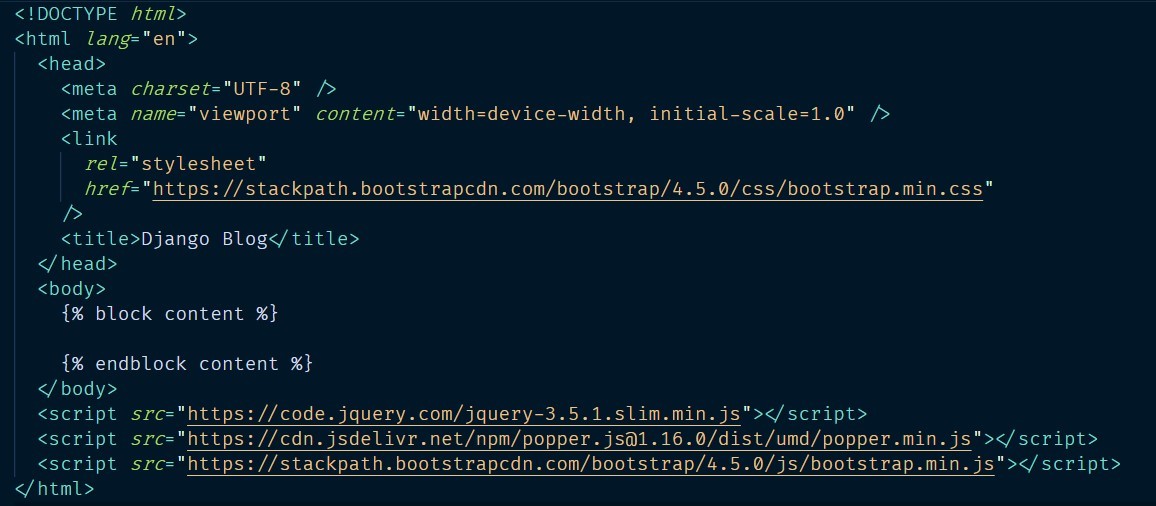
Task: Click the content="width=device-width, initial-scale=1.0" value
Action: [x=585, y=114]
